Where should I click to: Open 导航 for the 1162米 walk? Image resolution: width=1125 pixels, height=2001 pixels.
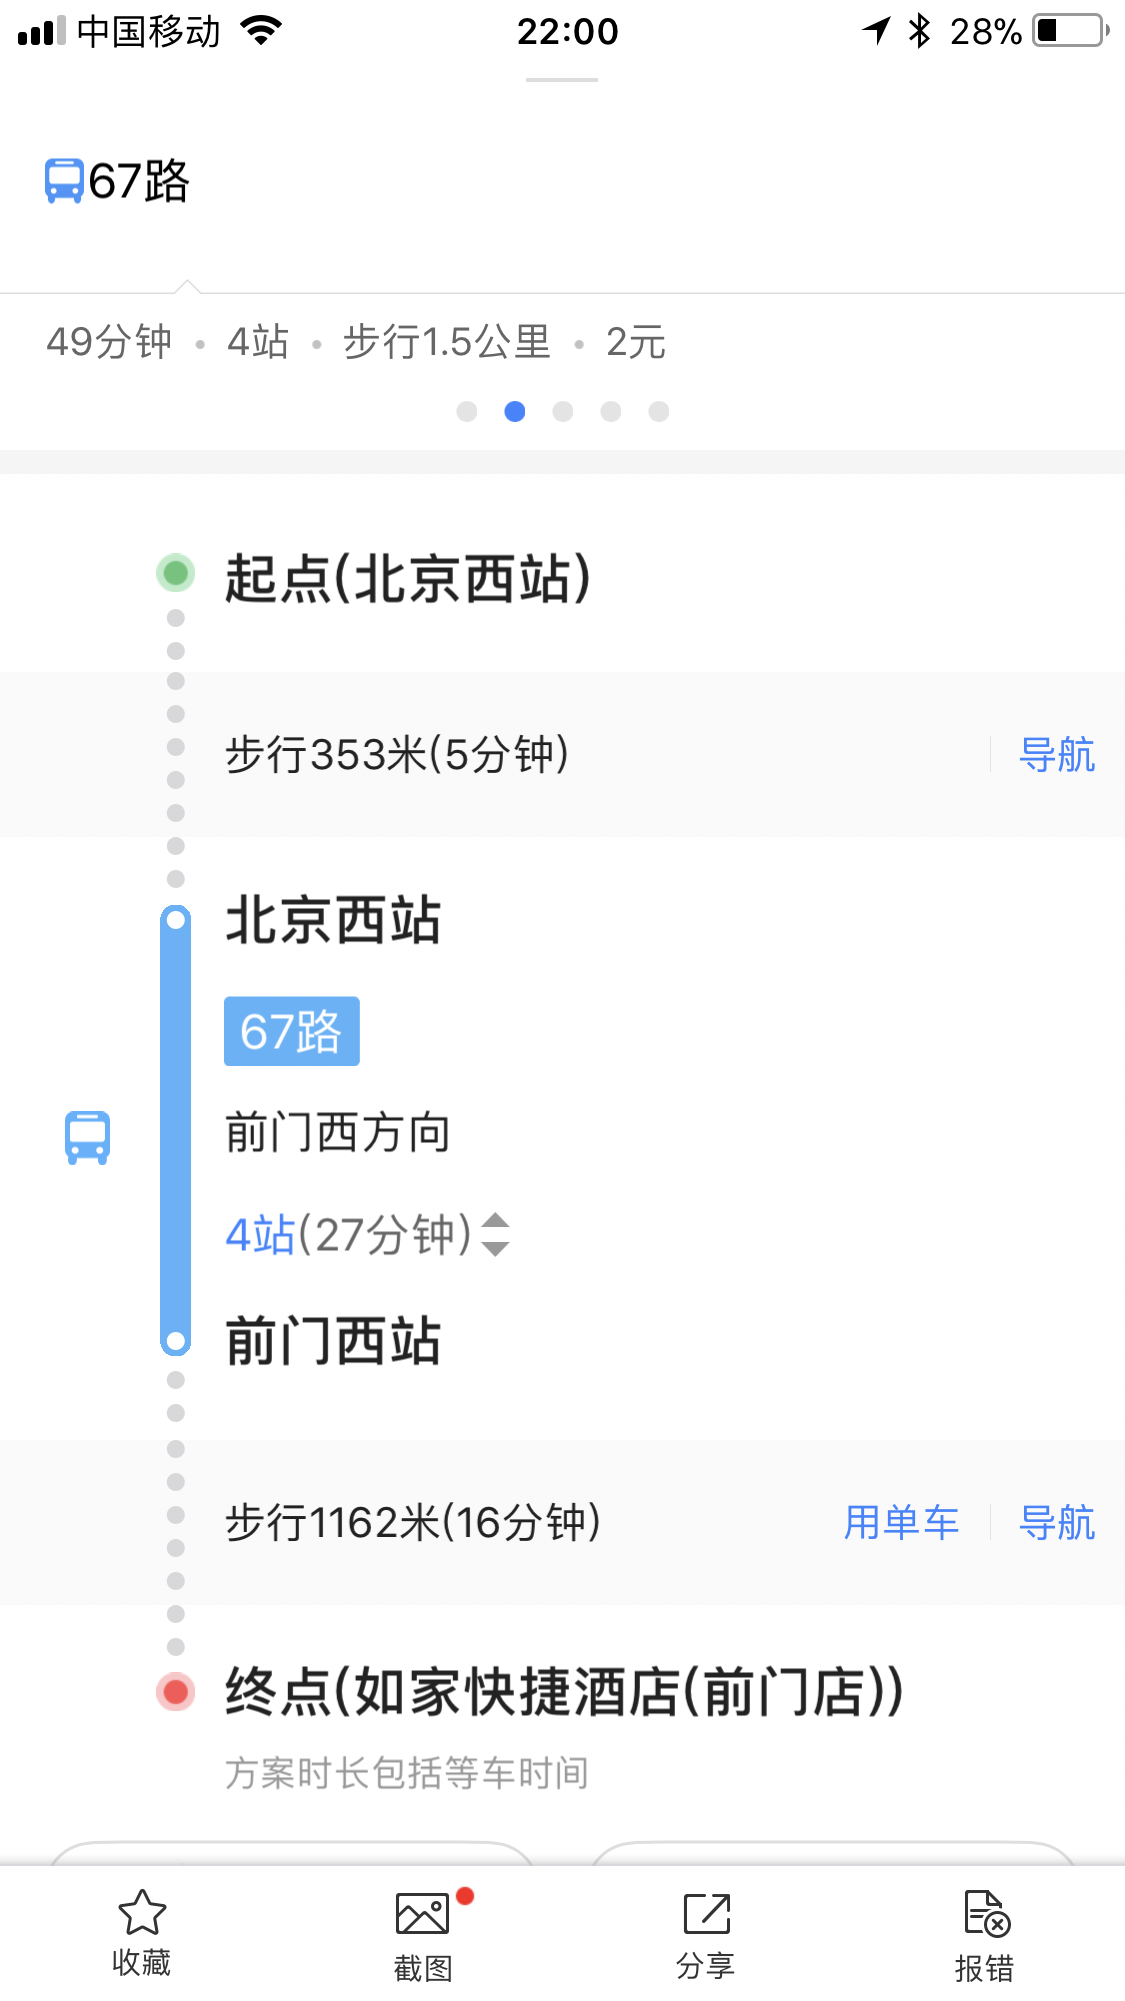coord(1056,1523)
